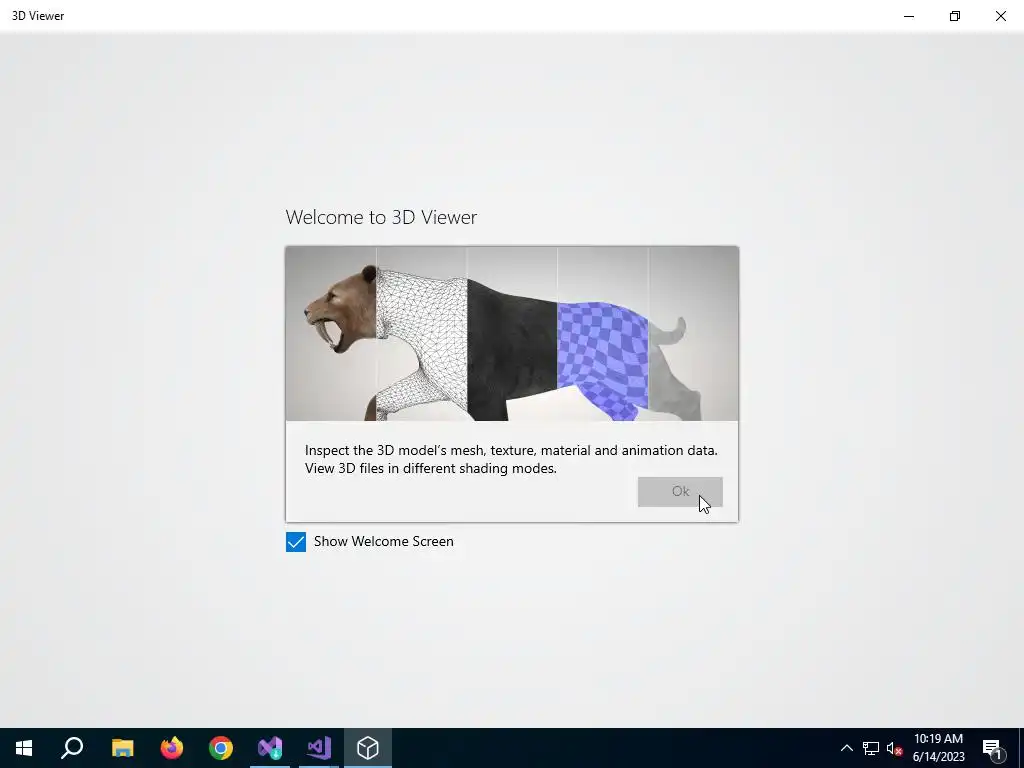Select the 3D Viewer cube taskbar icon

point(368,748)
